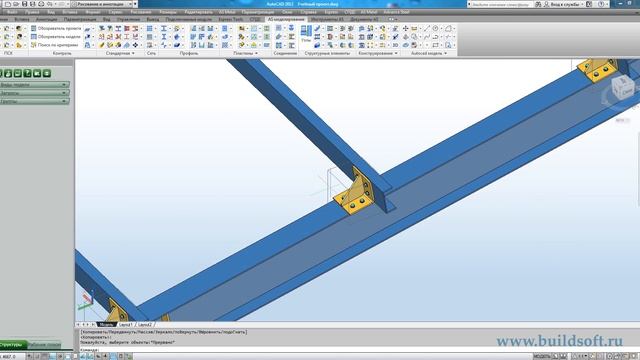Open the first dropdown in the left palette
The width and height of the screenshot is (640, 360).
click(34, 84)
